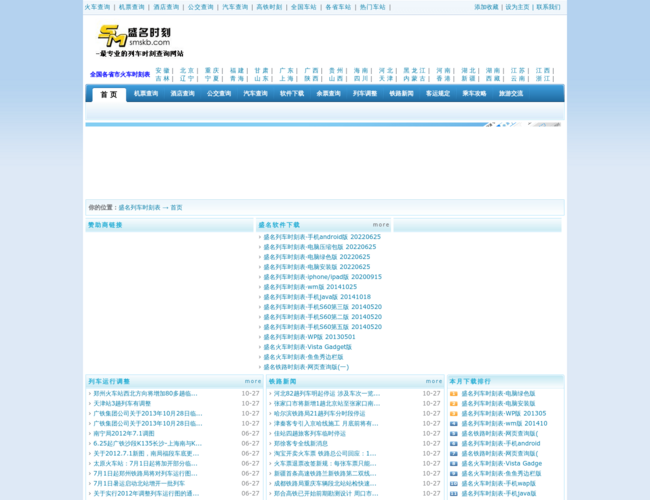Screen dimensions: 650x500
Task: Expand more in 盛名软件下载 section
Action: click(381, 226)
